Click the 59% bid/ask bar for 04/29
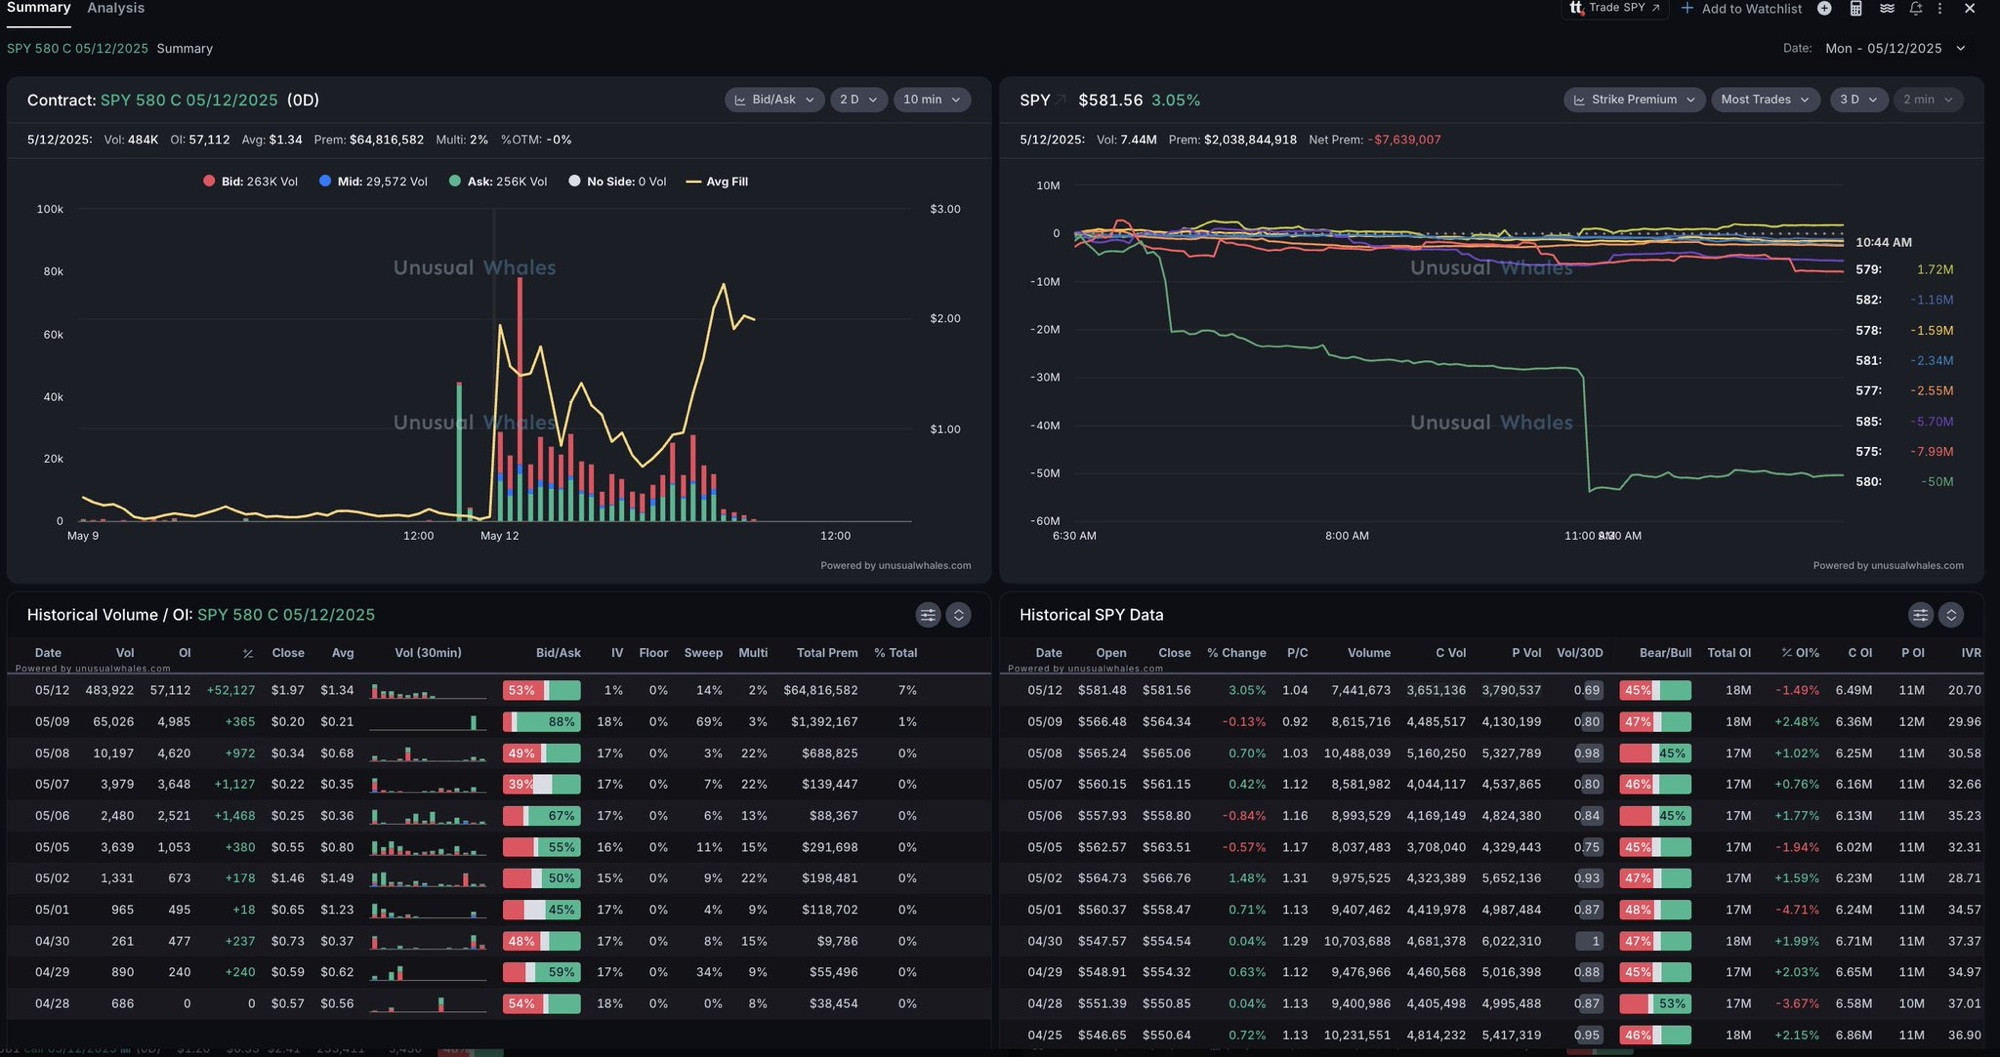This screenshot has height=1057, width=2000. point(541,972)
